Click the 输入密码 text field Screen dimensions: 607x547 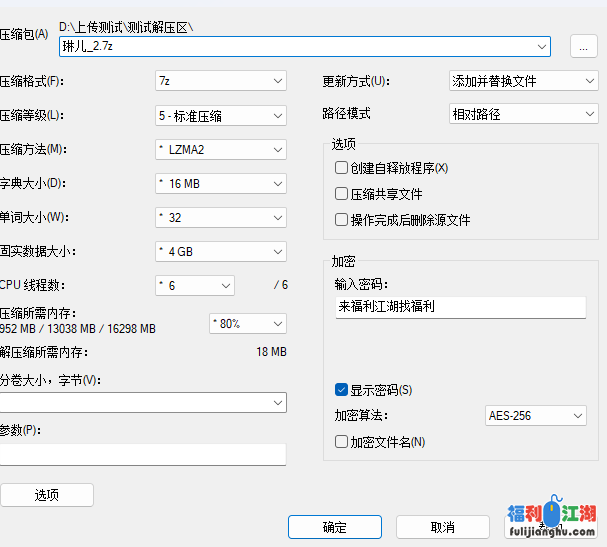point(460,307)
